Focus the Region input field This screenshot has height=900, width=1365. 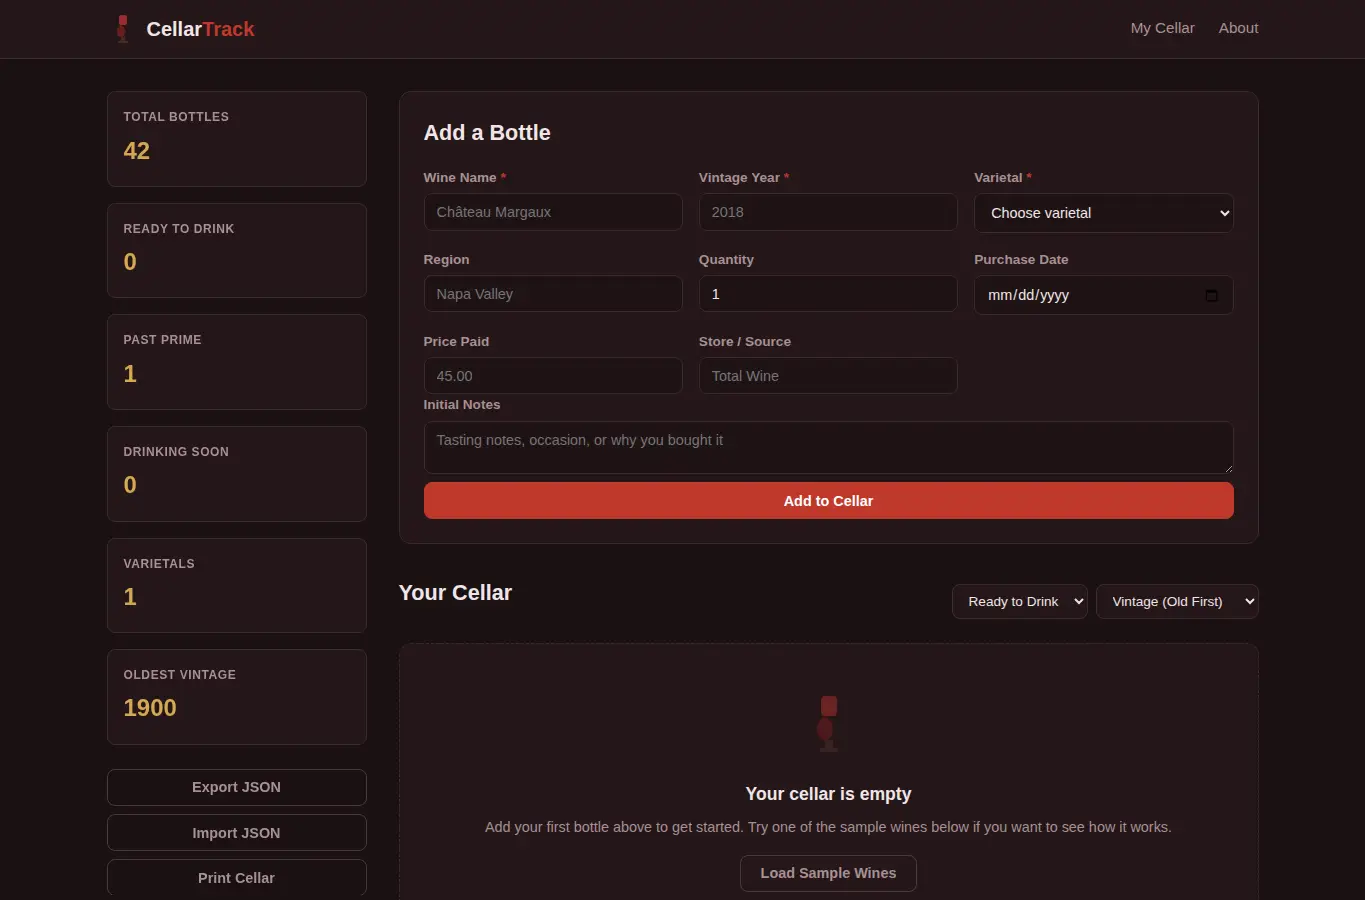click(553, 294)
